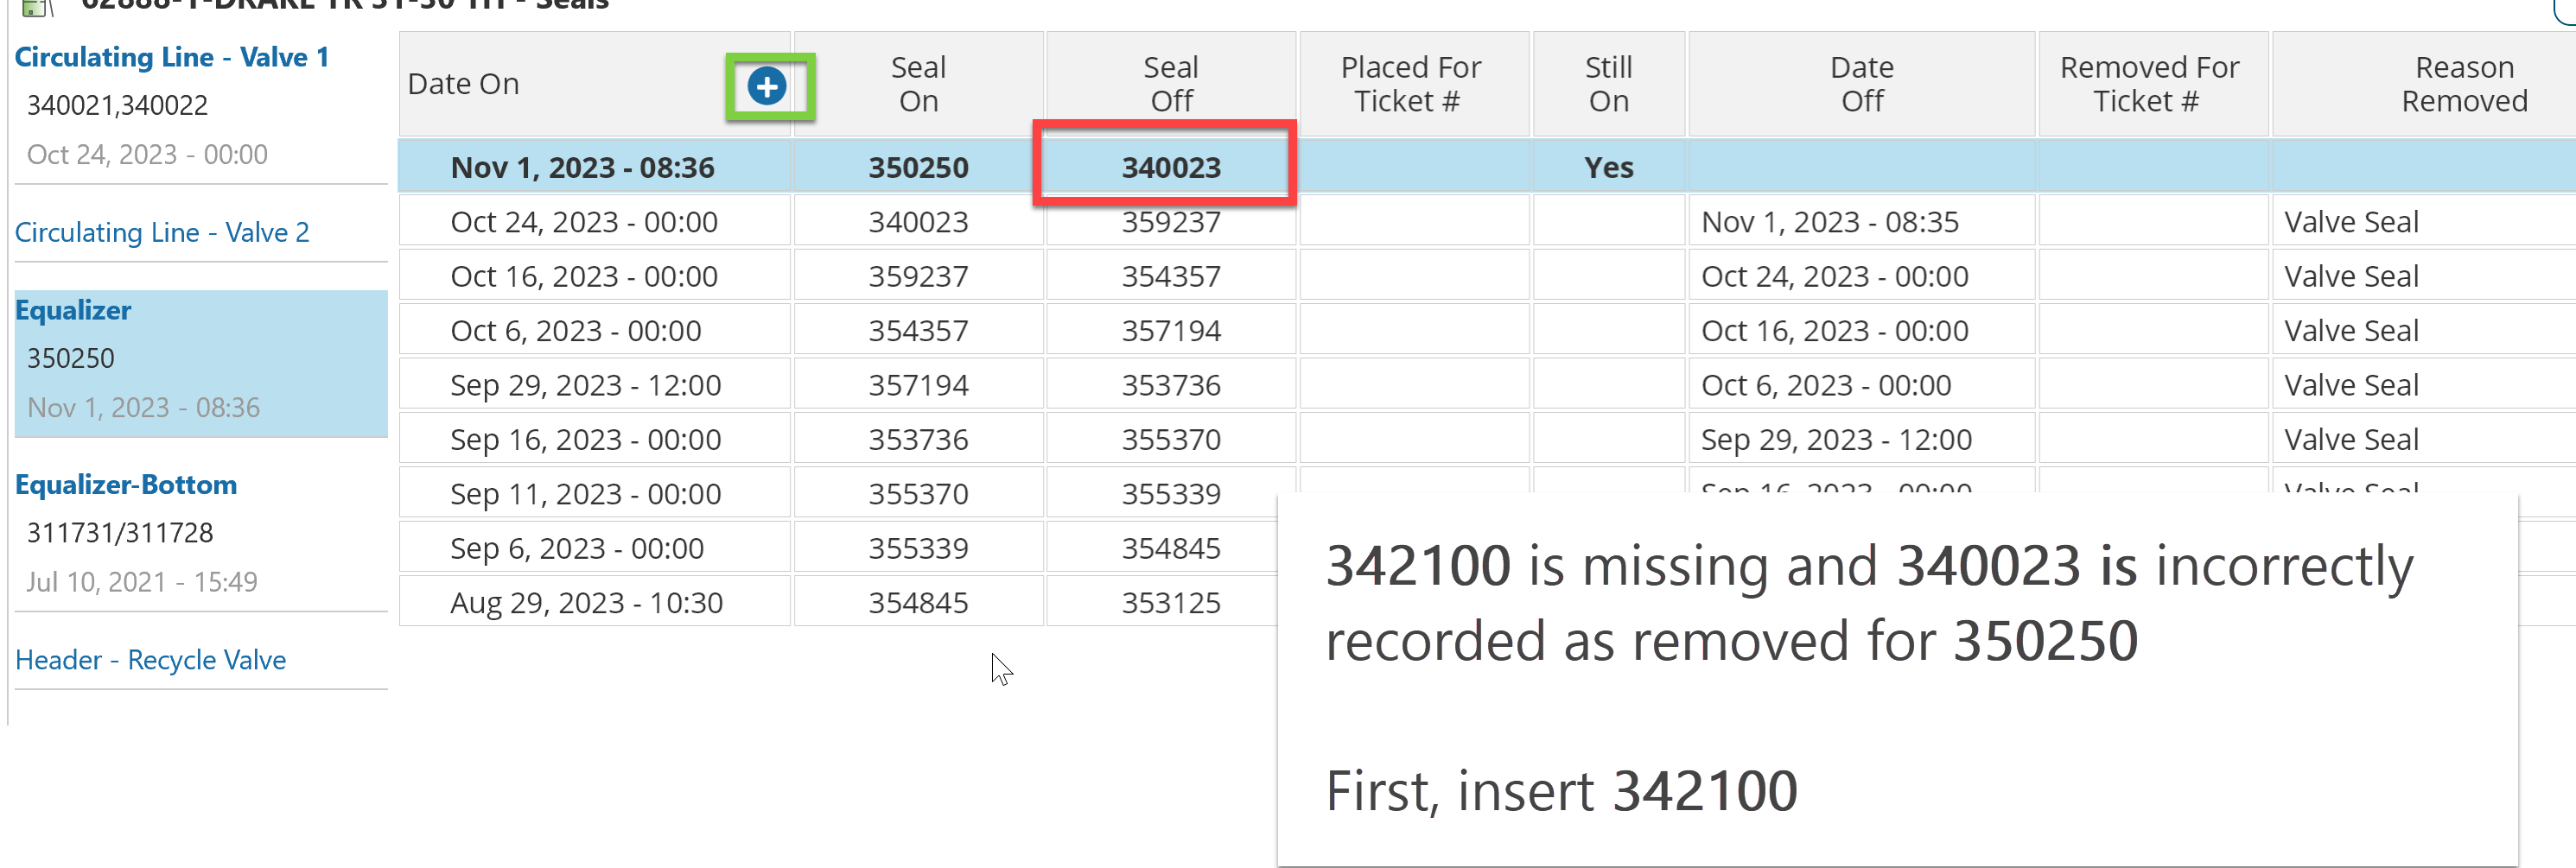
Task: Select the Equalizer seal location
Action: point(73,311)
